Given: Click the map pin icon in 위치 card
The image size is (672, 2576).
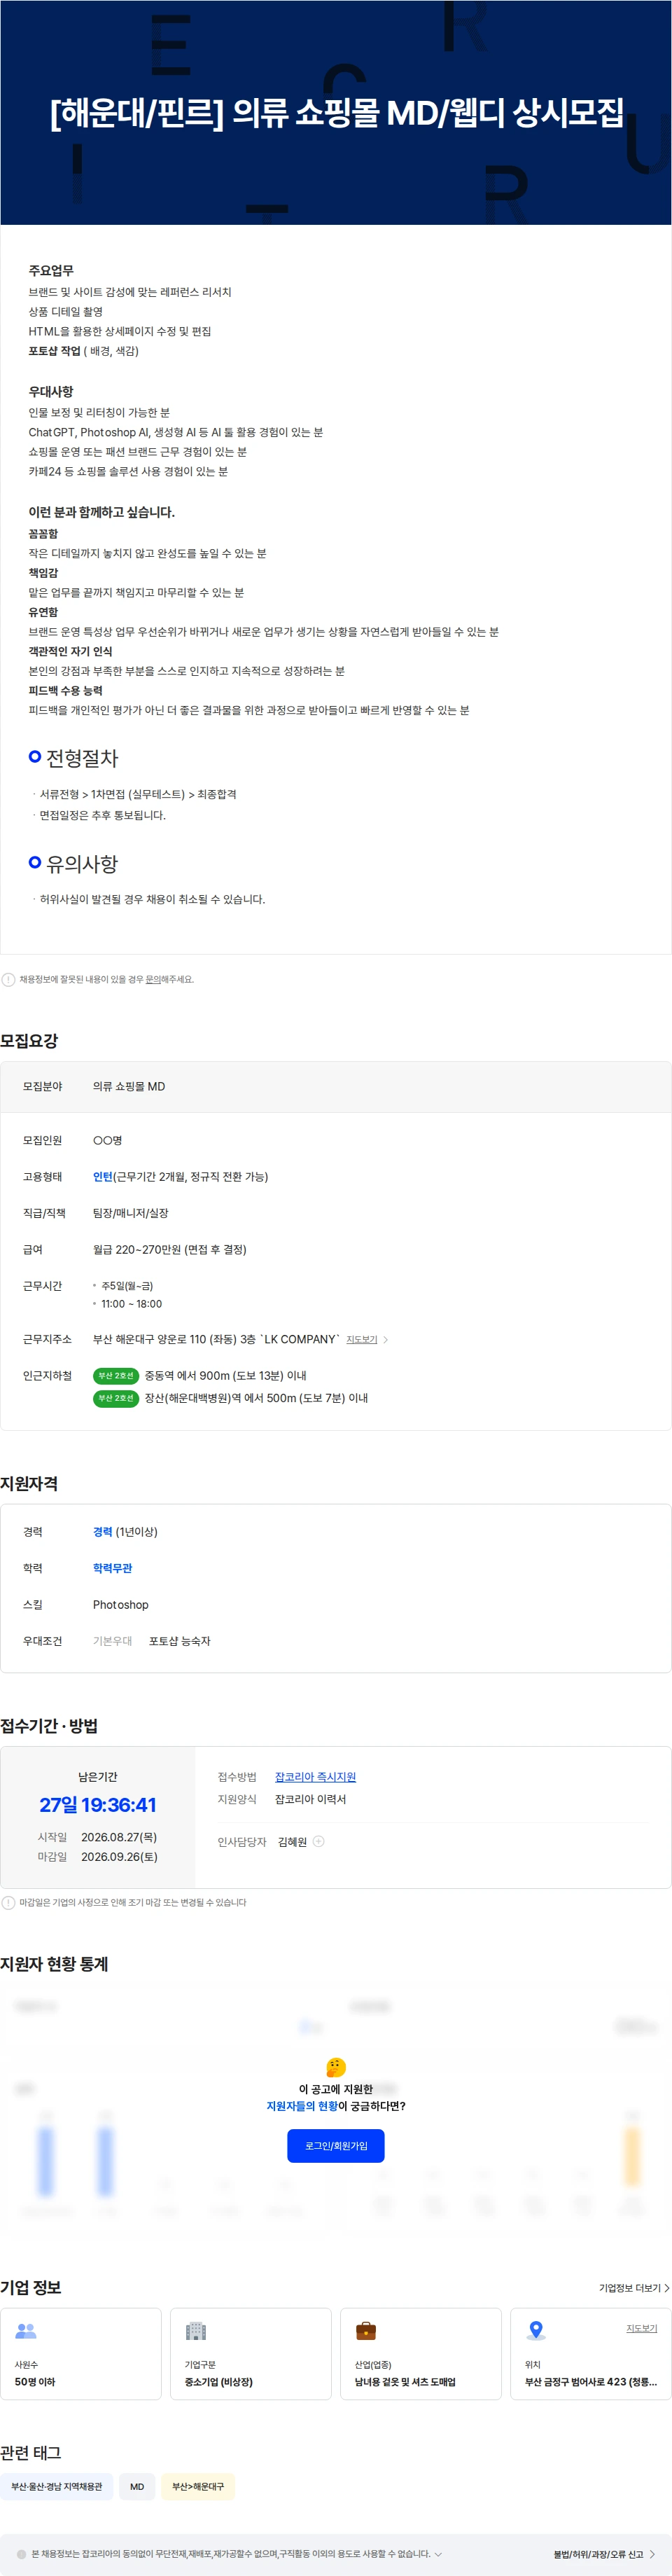Looking at the screenshot, I should 536,2331.
